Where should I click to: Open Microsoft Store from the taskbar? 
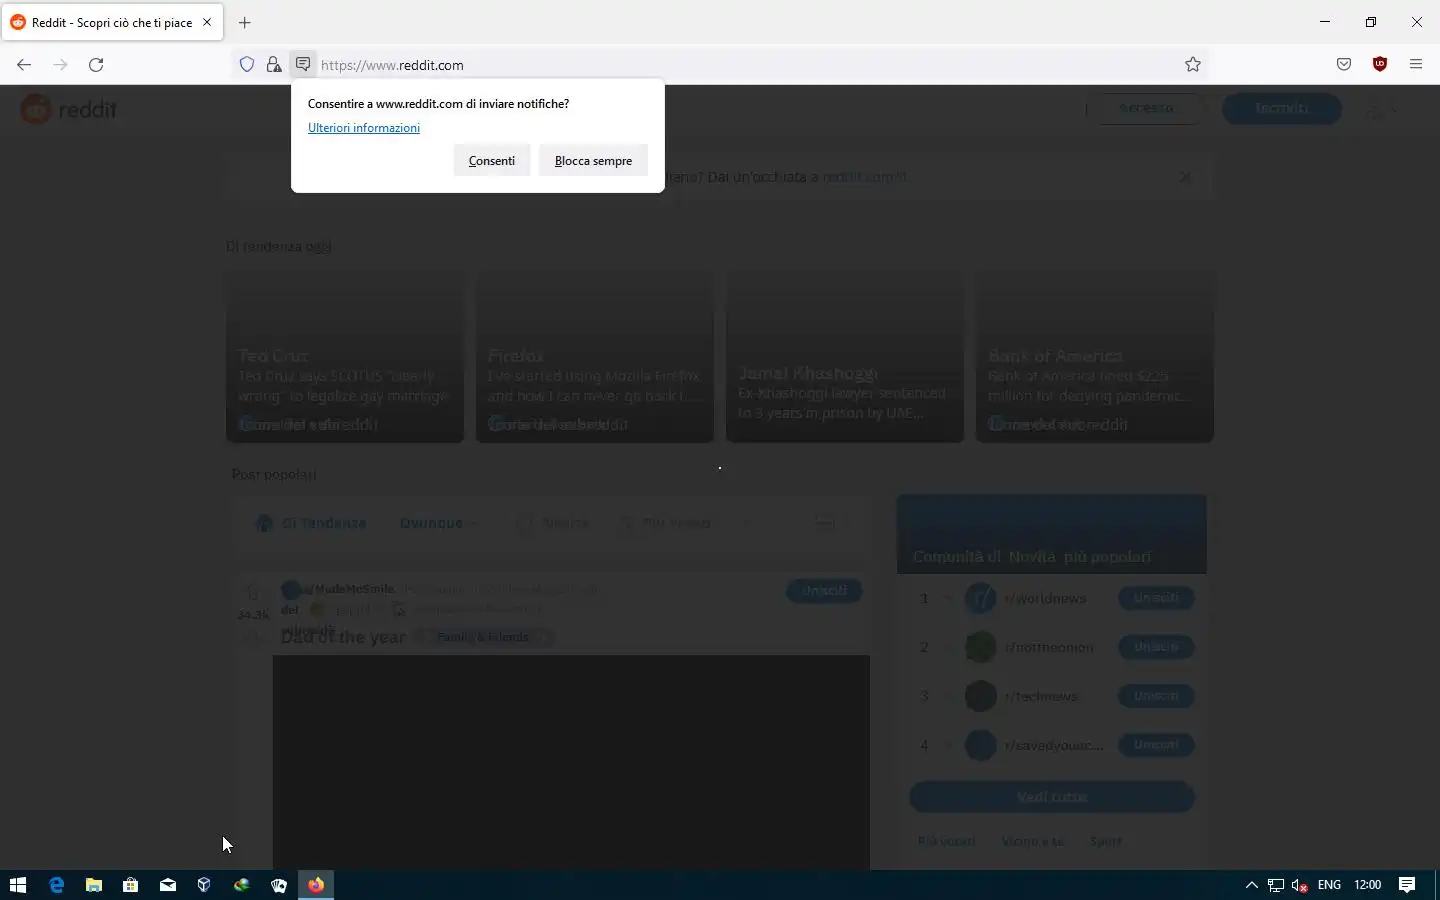[130, 885]
